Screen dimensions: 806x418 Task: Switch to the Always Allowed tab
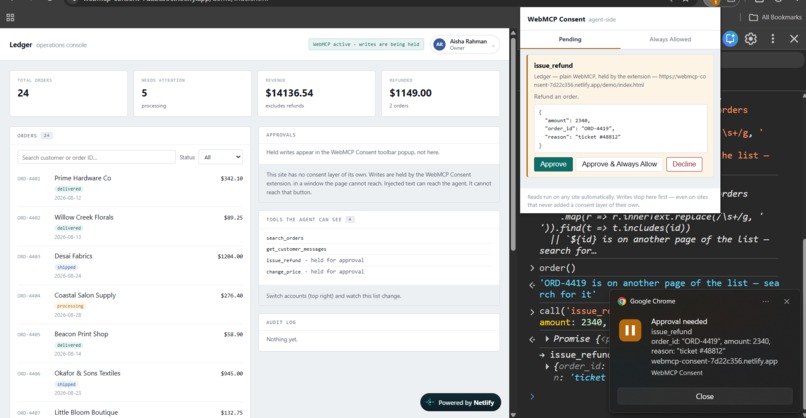670,40
